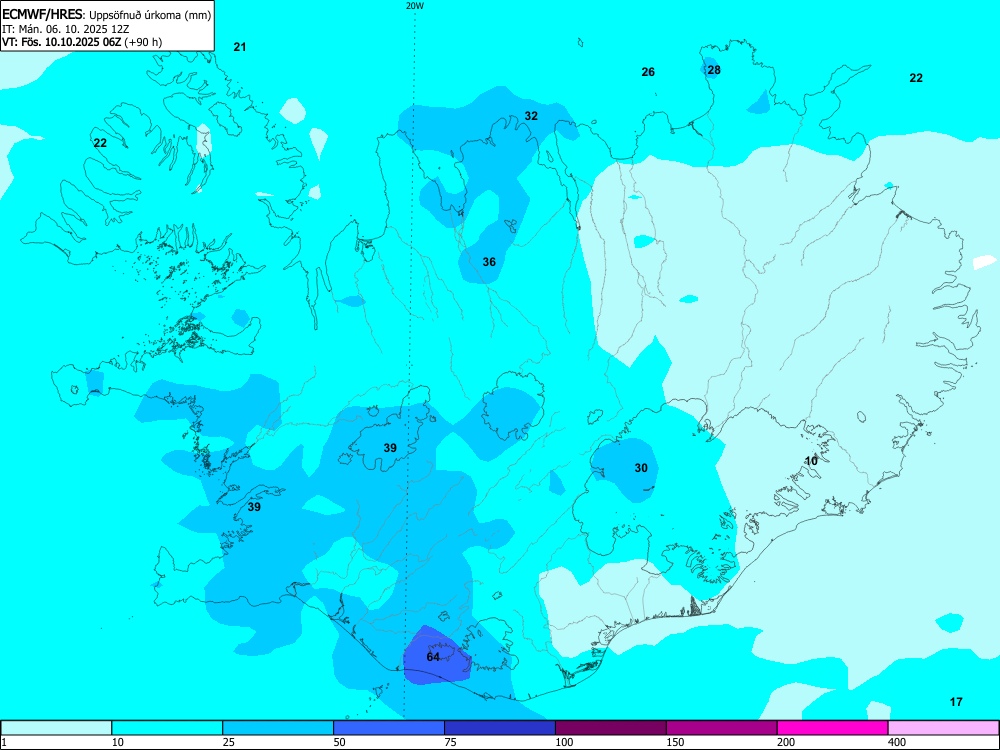Click the legend tick label 75

click(450, 742)
